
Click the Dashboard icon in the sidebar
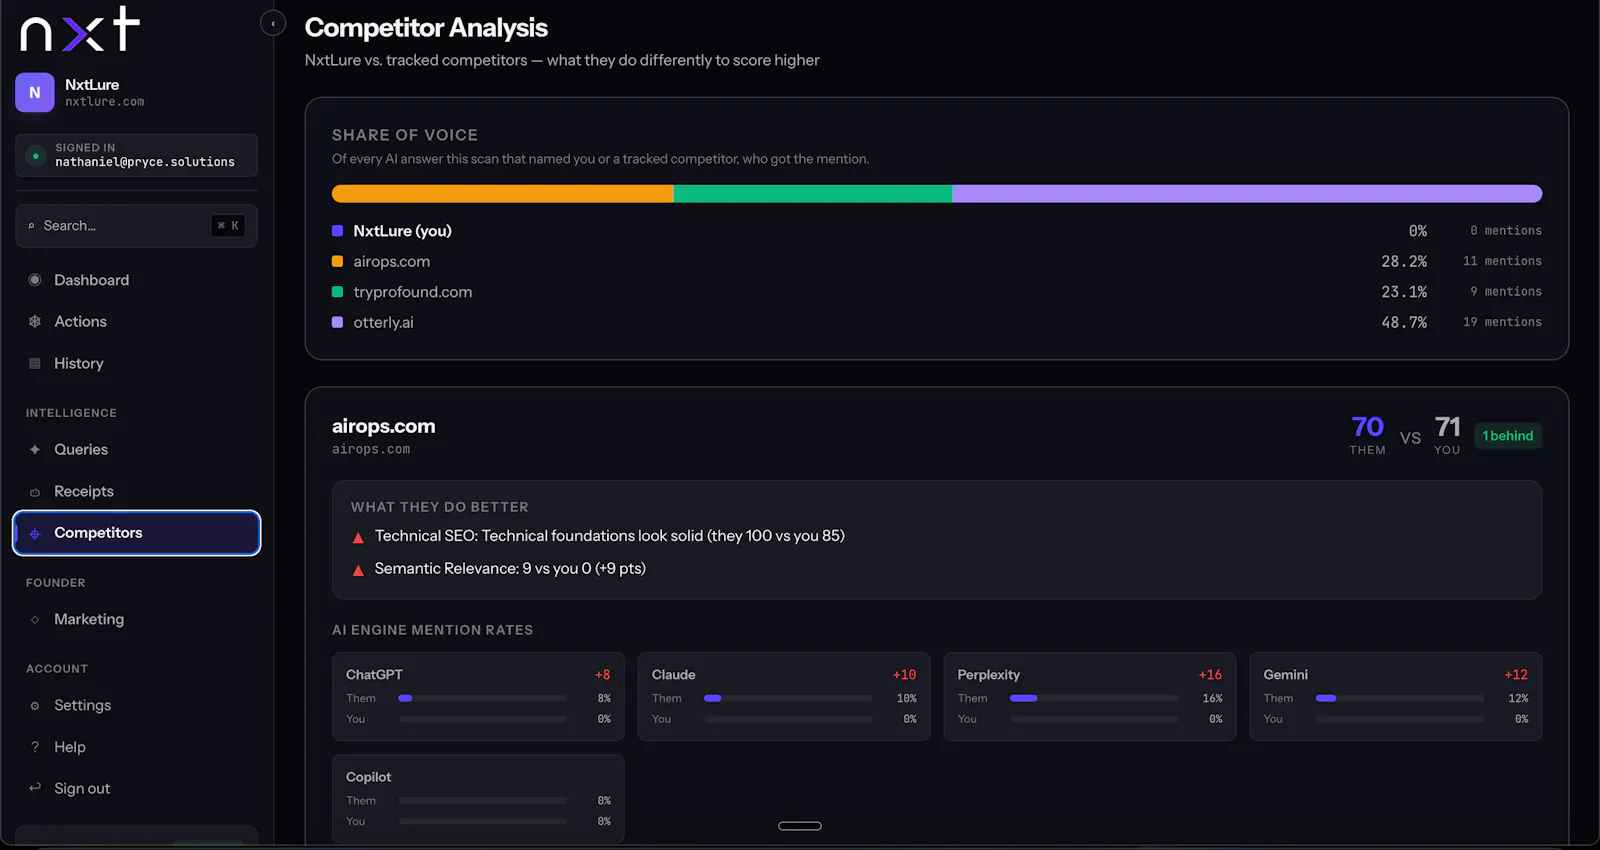tap(35, 280)
